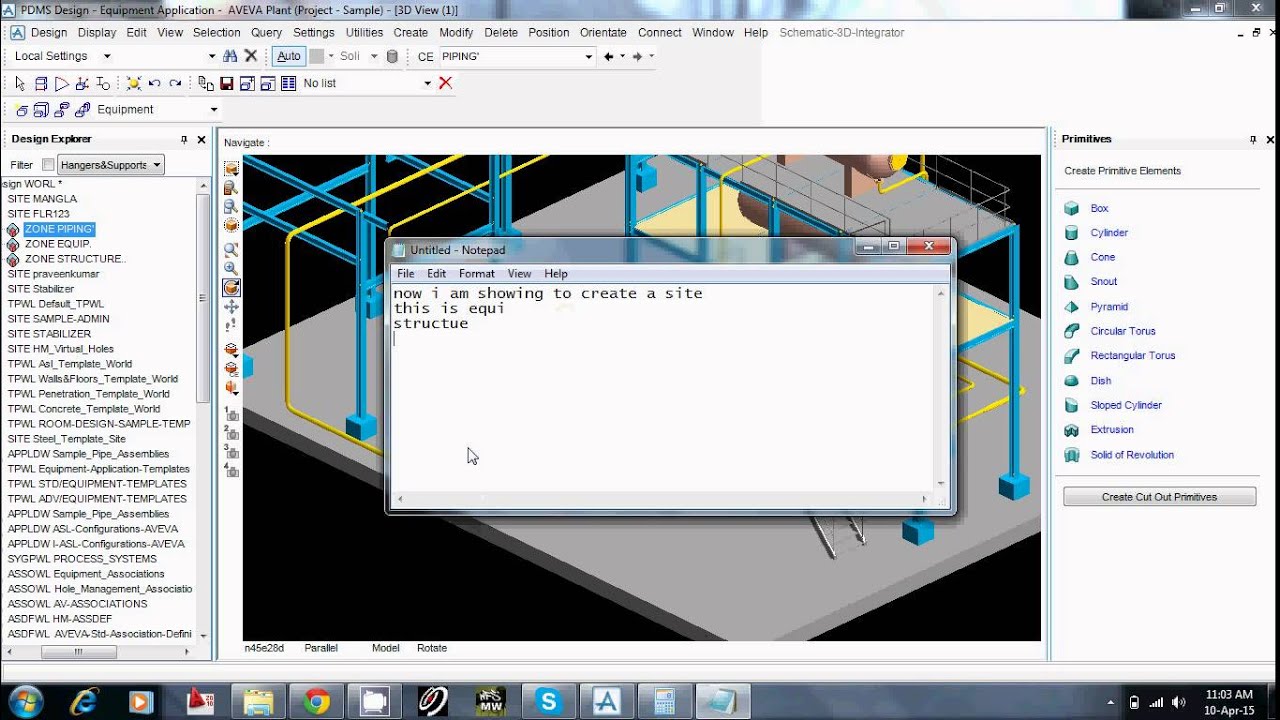Toggle the Auto button in toolbar

(289, 56)
